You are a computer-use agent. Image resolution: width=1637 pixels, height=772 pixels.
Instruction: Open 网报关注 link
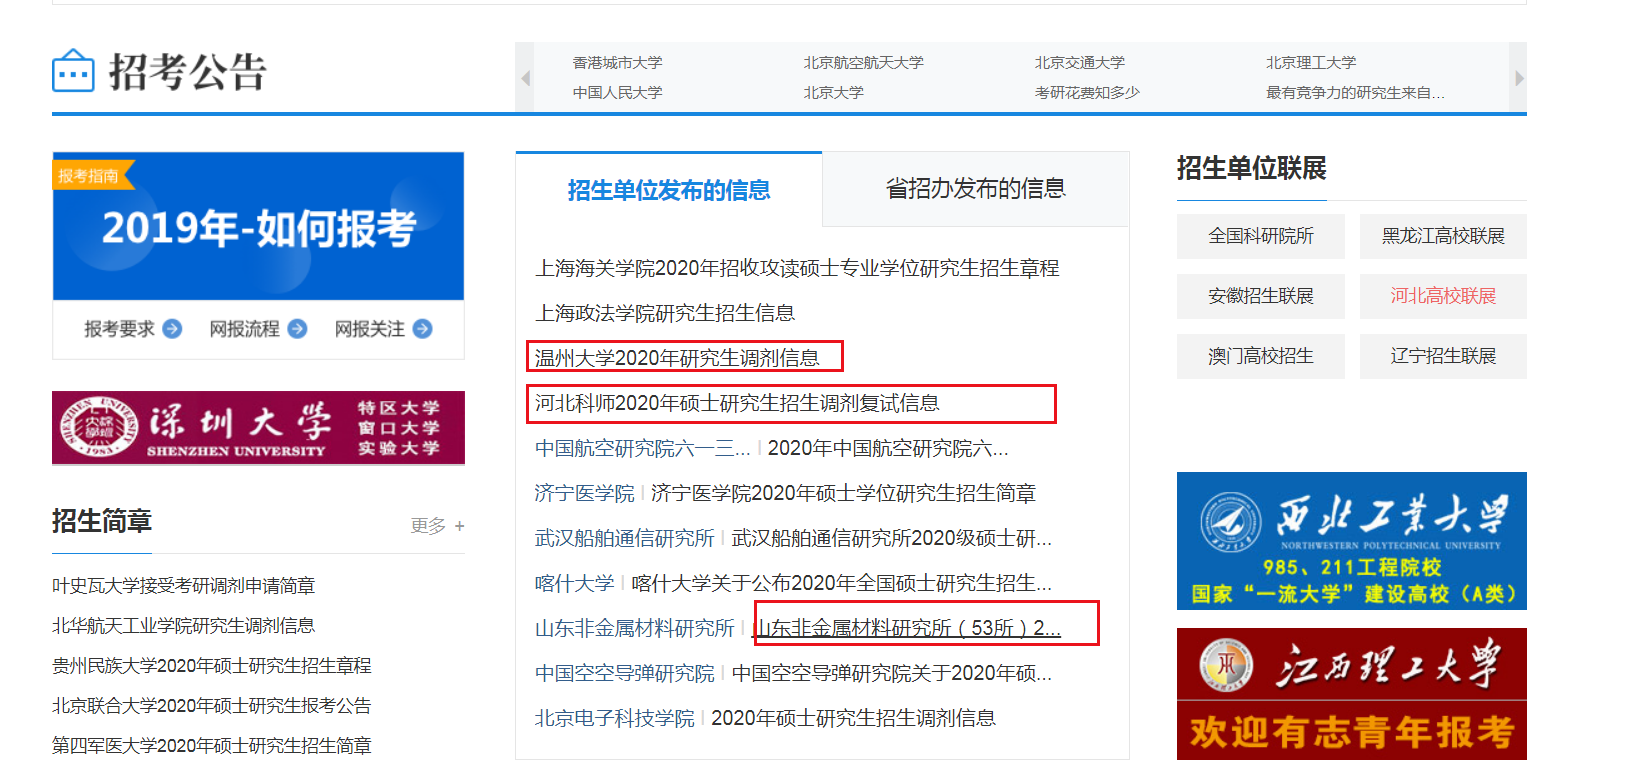coord(369,329)
